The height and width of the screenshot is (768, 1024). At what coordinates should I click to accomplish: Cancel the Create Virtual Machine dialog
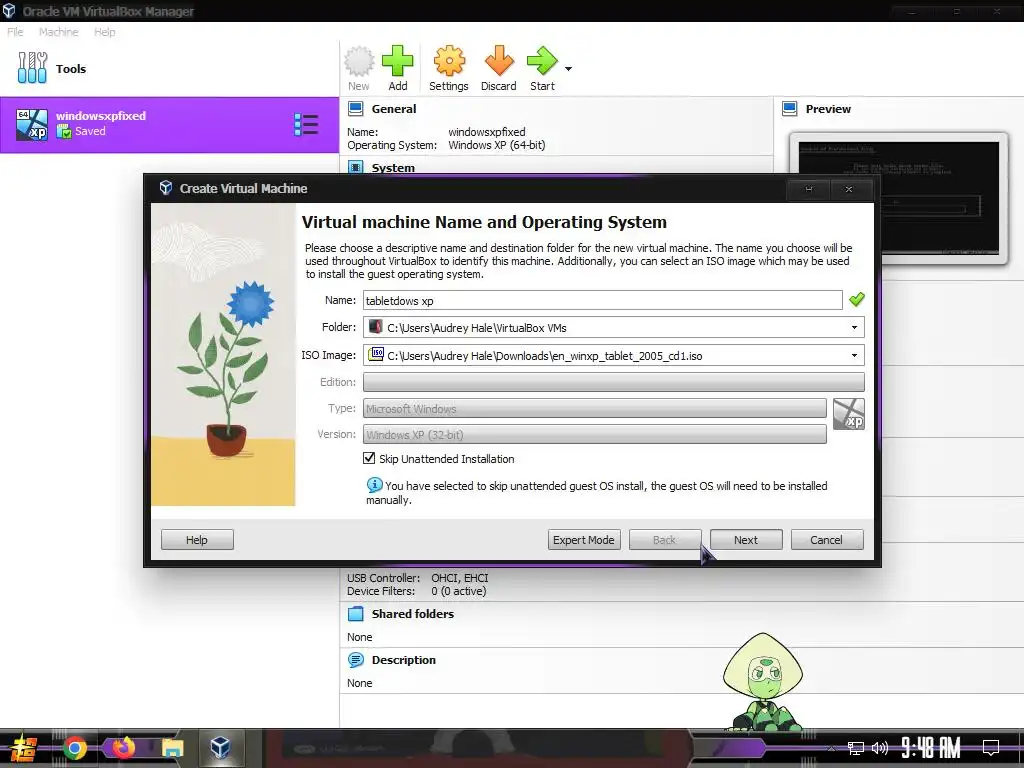pos(826,539)
